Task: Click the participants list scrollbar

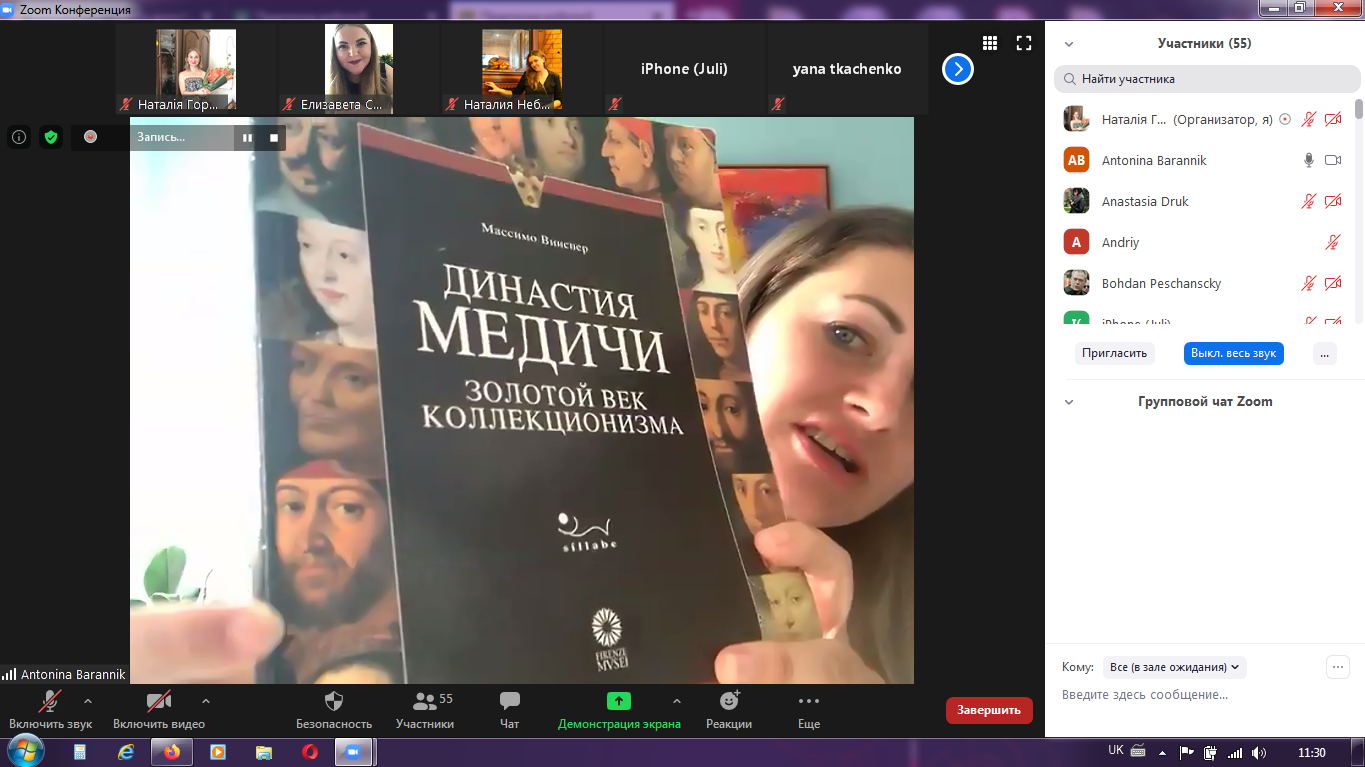Action: pos(1358,110)
